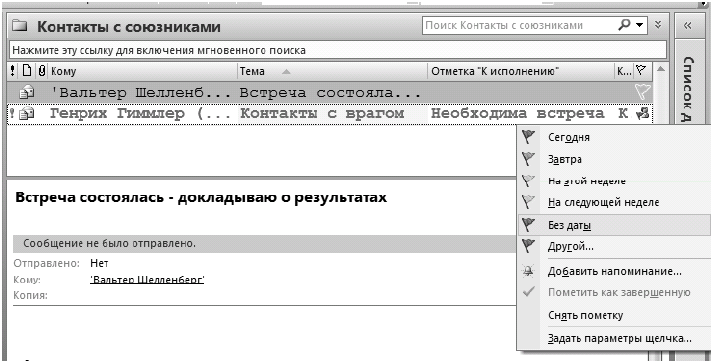
Task: Choose На этой неделе flag option
Action: [x=614, y=181]
